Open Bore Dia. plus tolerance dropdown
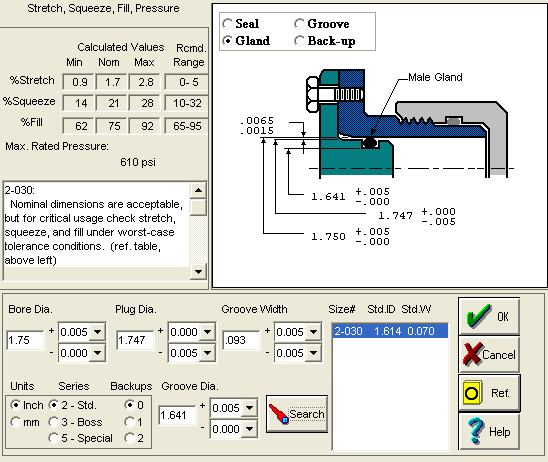Image resolution: width=548 pixels, height=462 pixels. pos(97,332)
